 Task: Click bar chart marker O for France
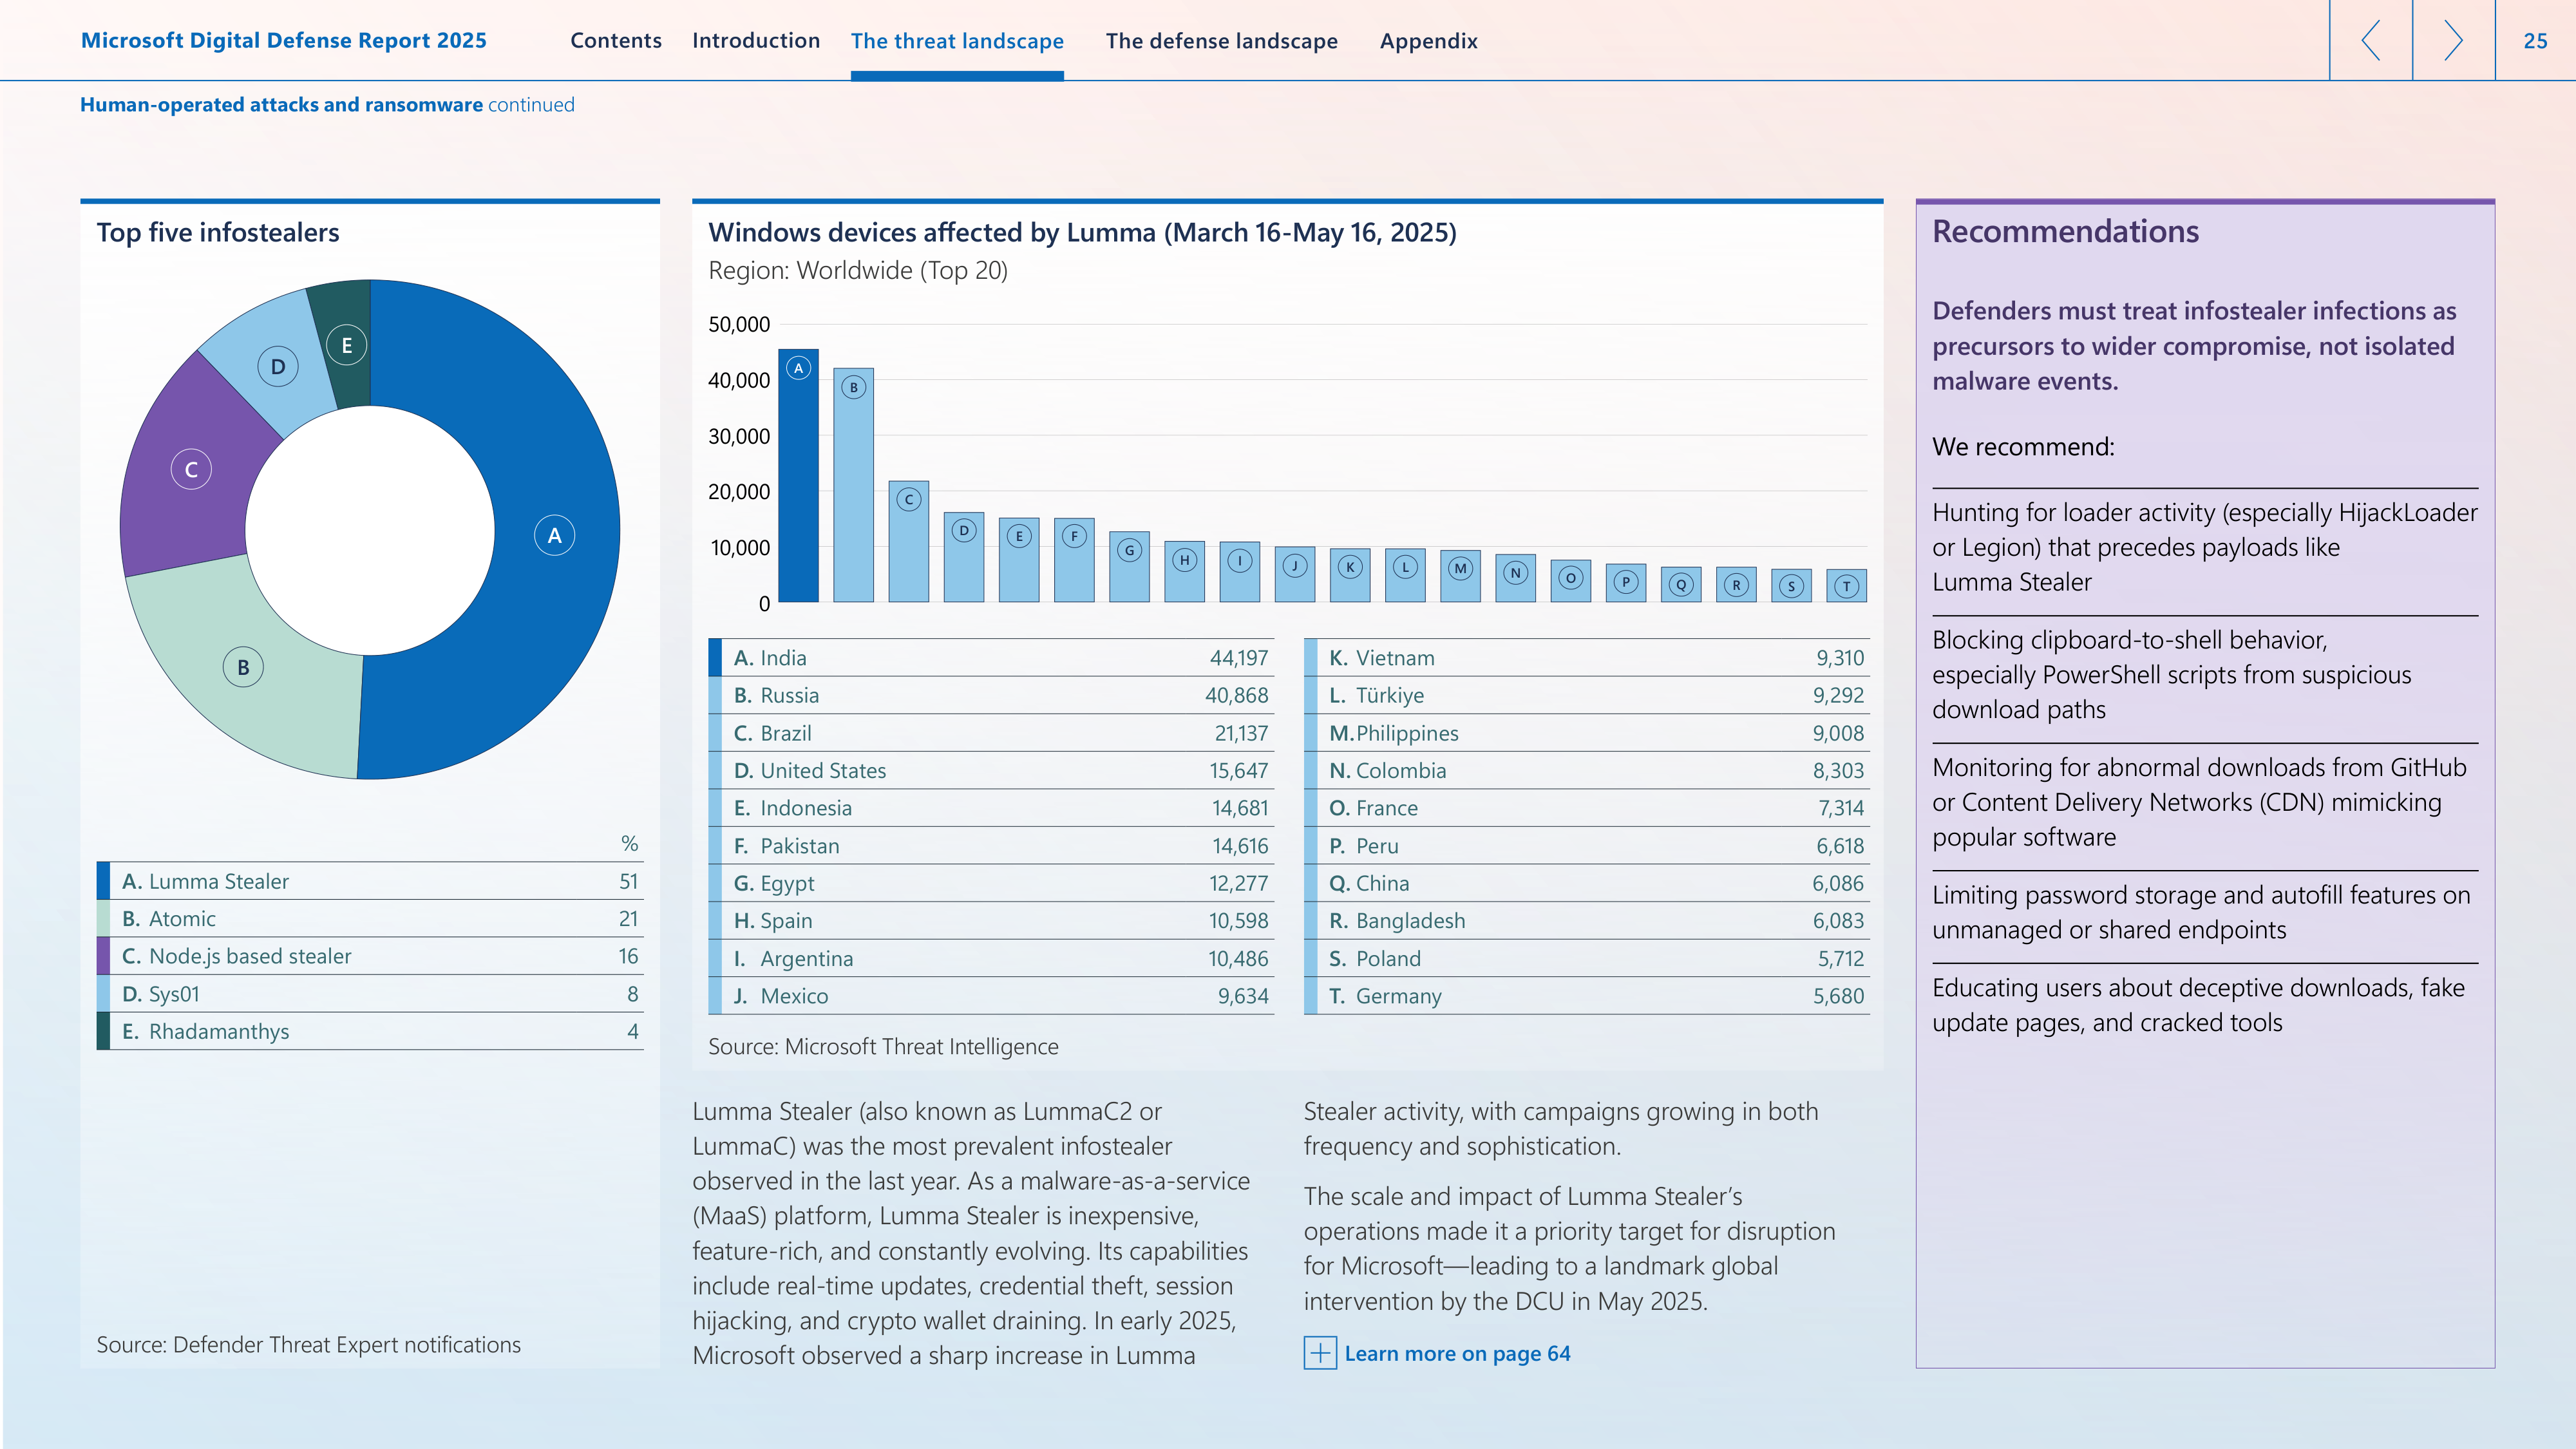(x=1571, y=578)
